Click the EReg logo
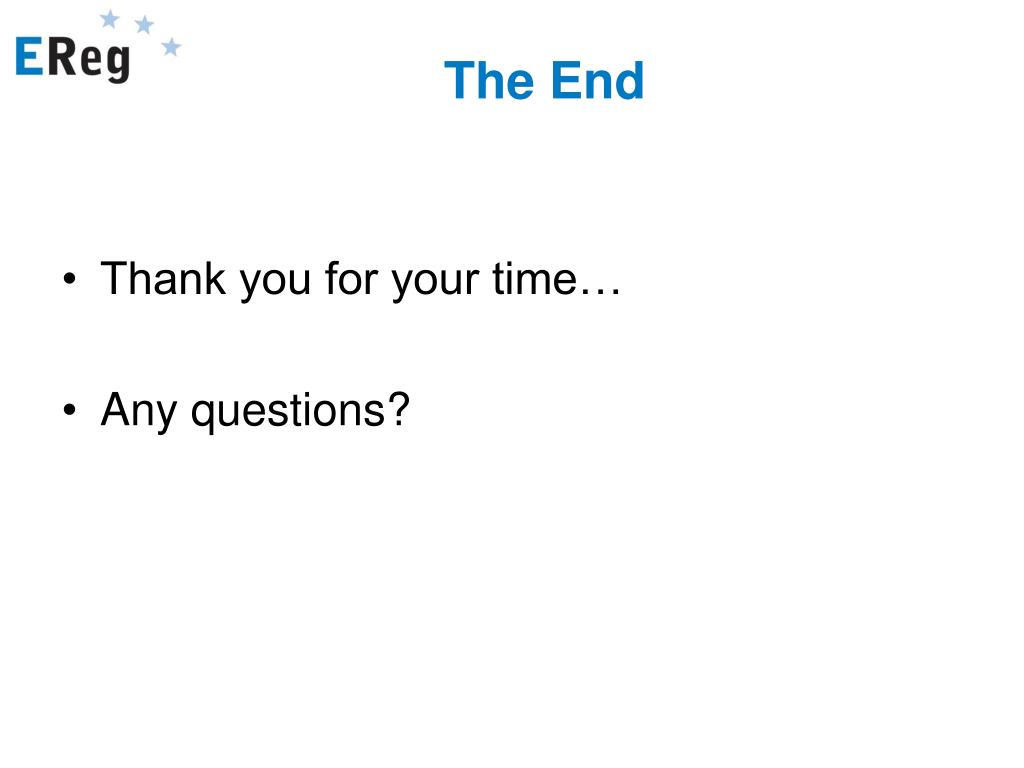This screenshot has height=768, width=1024. pos(98,46)
